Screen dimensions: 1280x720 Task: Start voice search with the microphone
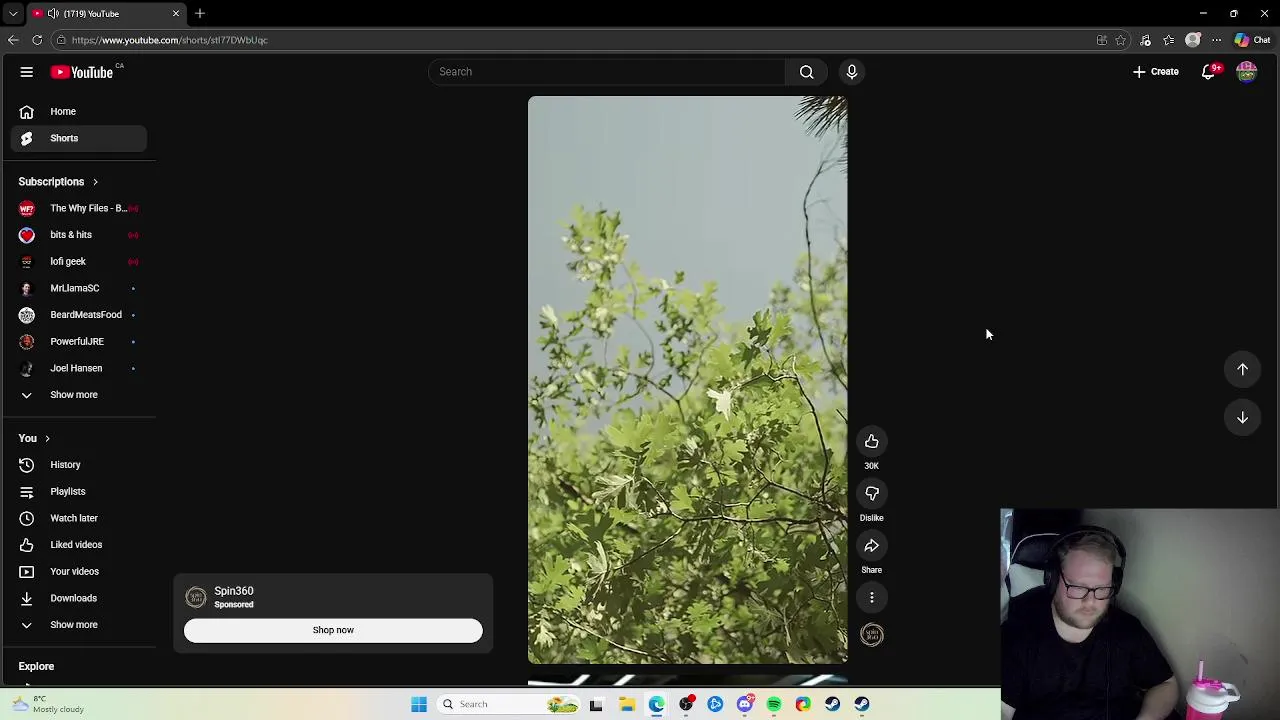coord(852,72)
